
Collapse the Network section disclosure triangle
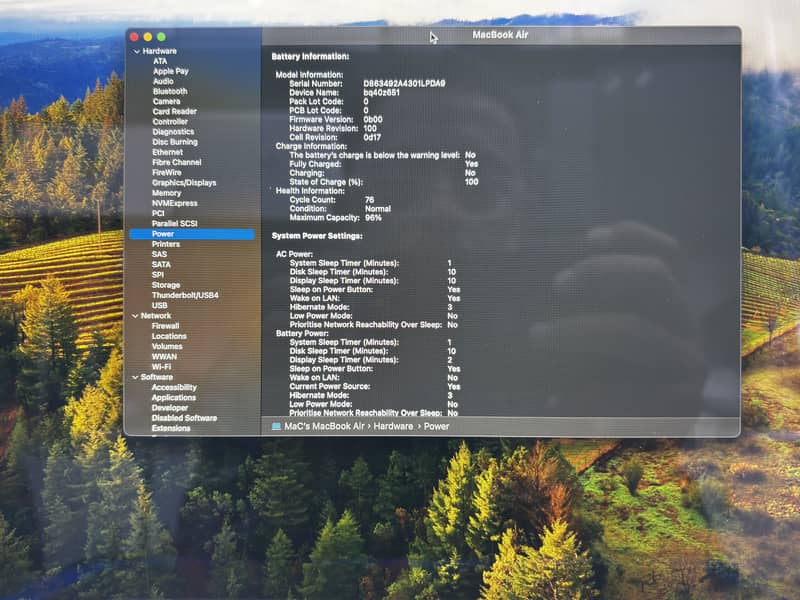point(135,316)
